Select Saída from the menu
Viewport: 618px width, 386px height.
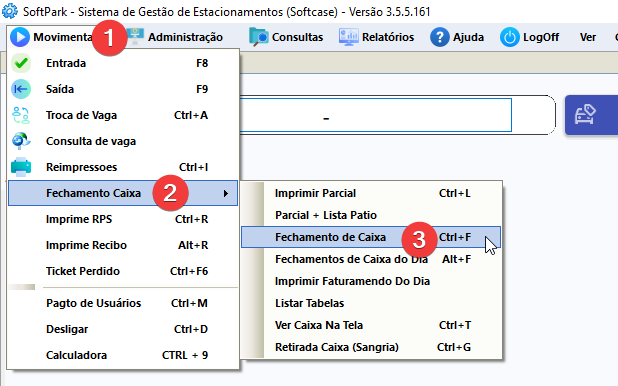pos(123,89)
